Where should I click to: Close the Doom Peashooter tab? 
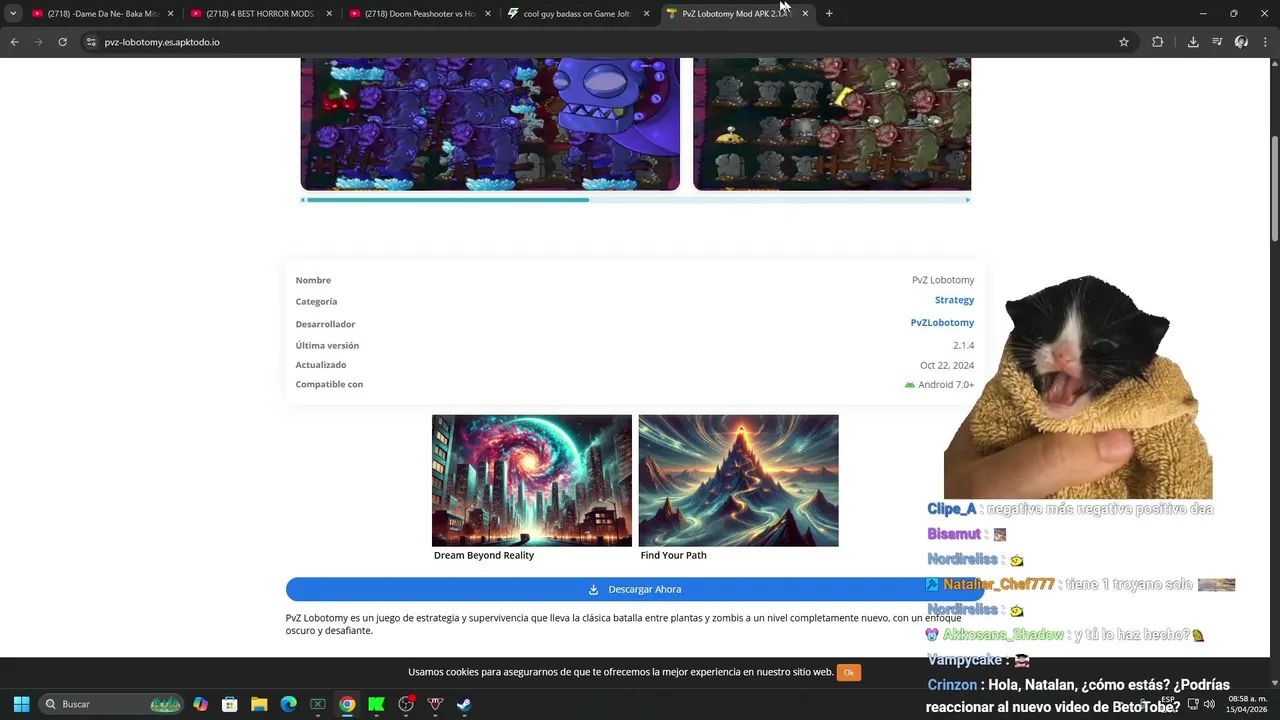pos(488,14)
